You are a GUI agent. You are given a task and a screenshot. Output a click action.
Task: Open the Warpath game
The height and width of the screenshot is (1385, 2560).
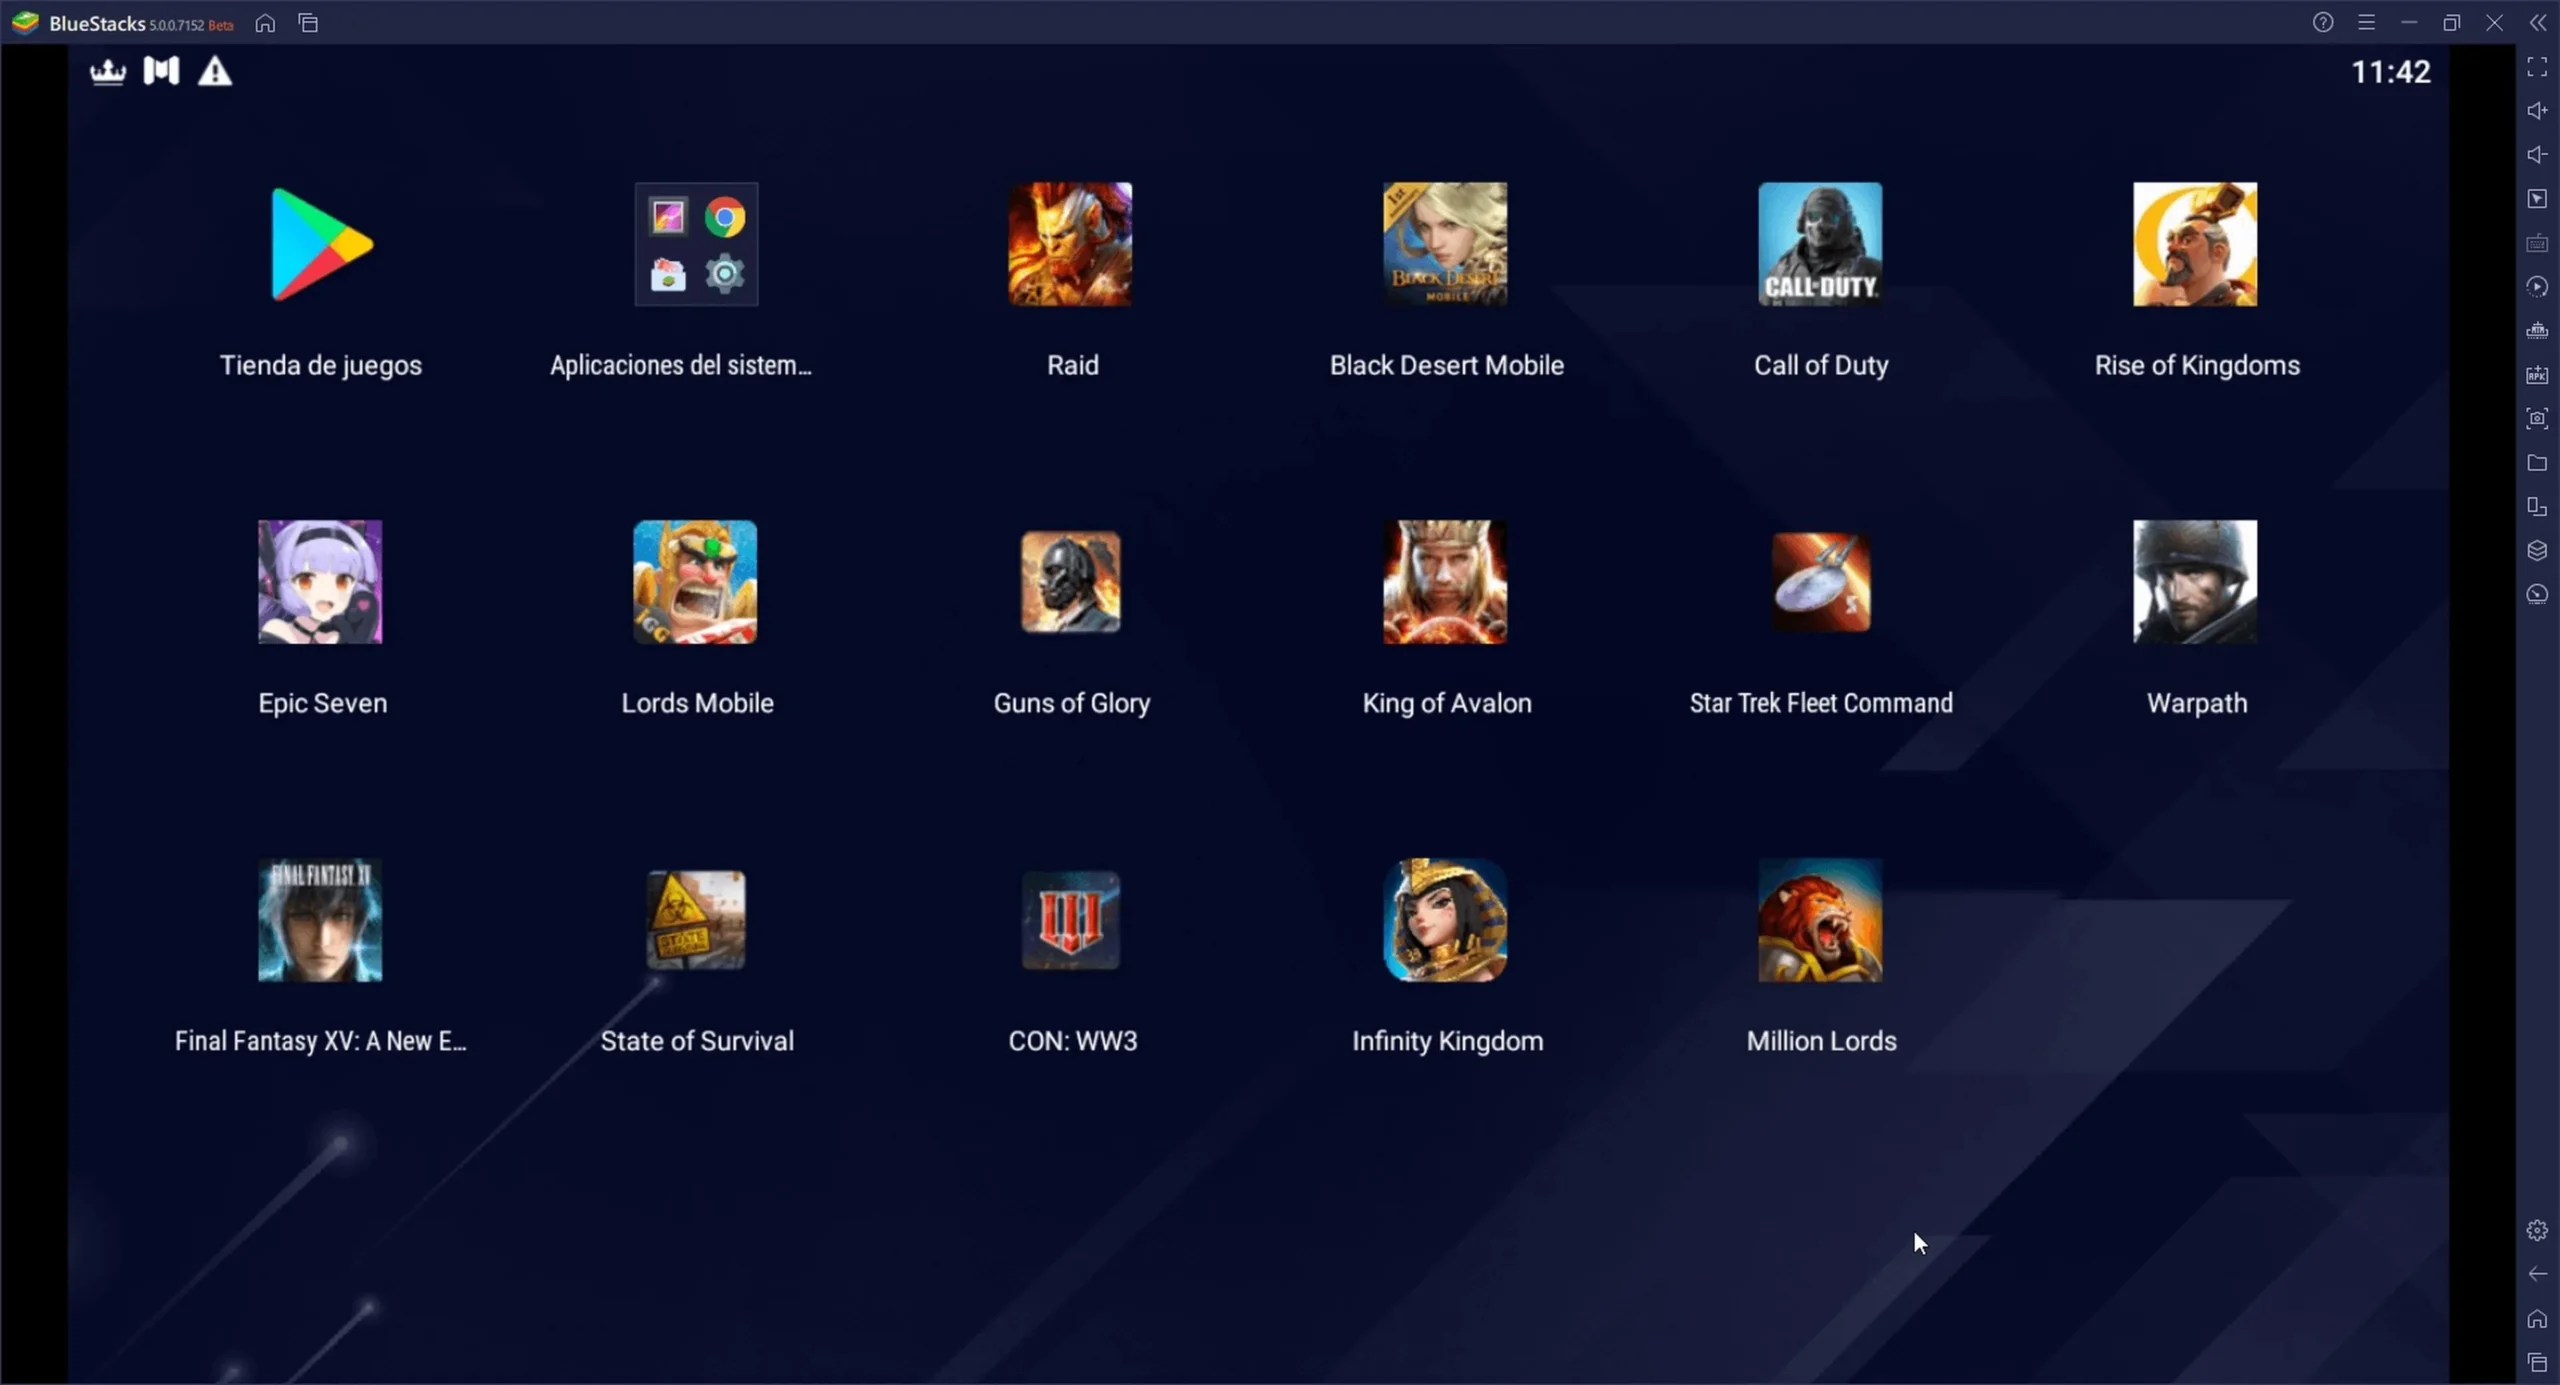tap(2195, 582)
